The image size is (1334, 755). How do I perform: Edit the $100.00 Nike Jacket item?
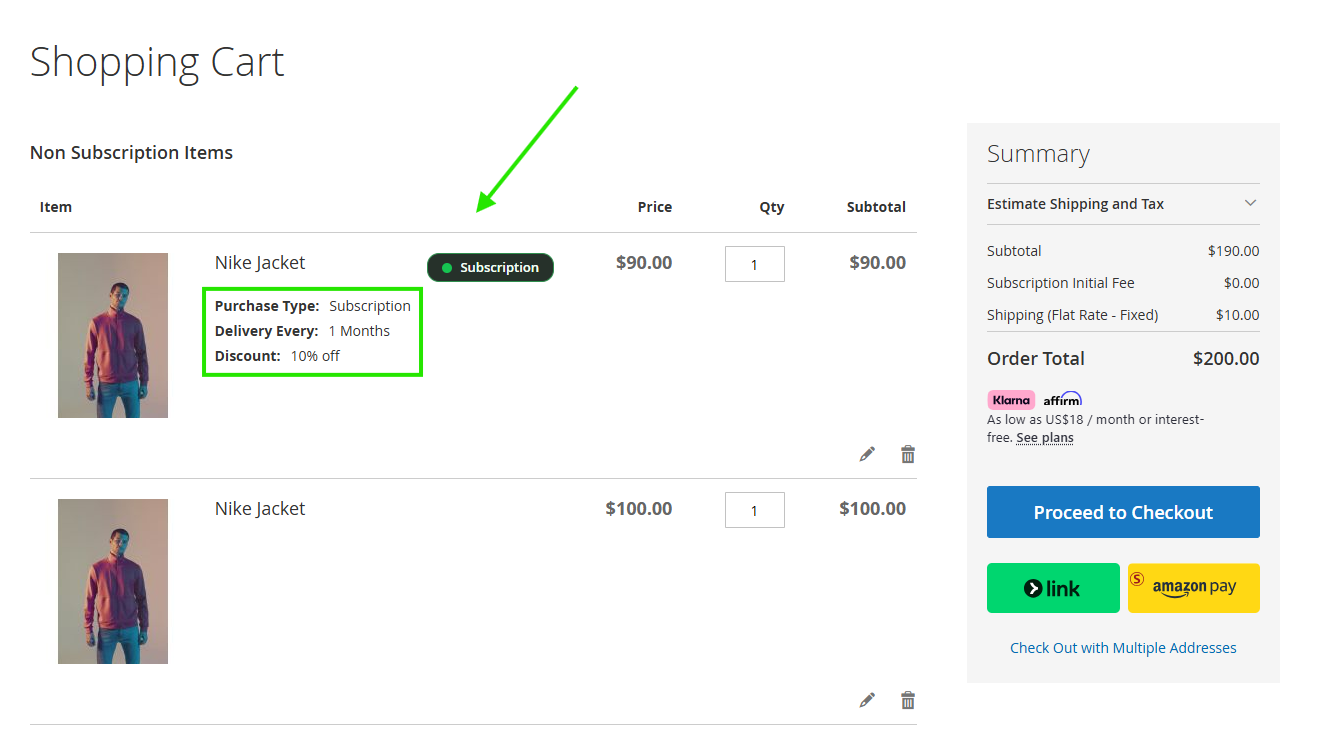tap(867, 700)
